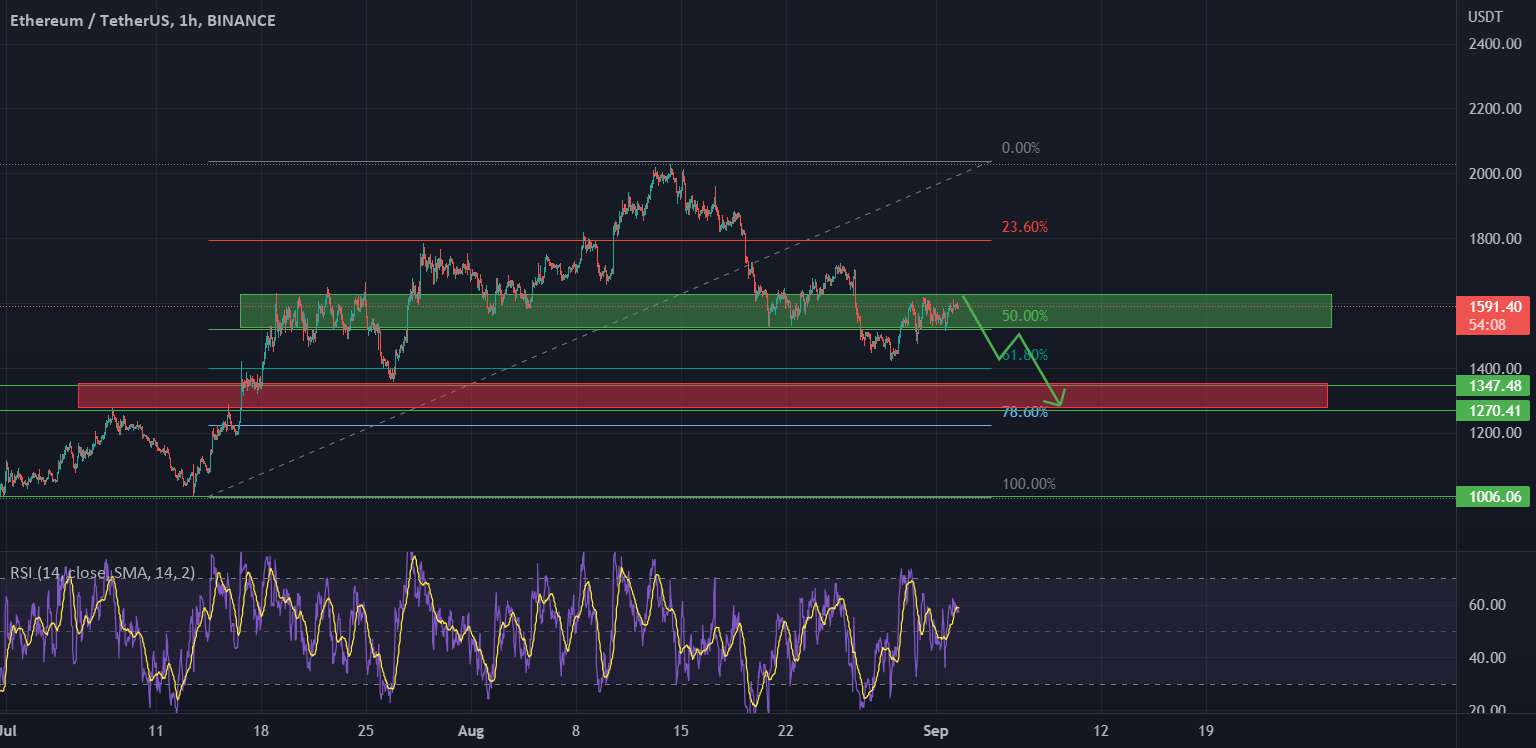This screenshot has width=1536, height=748.
Task: Select the green 1006.06 price label
Action: (1494, 496)
